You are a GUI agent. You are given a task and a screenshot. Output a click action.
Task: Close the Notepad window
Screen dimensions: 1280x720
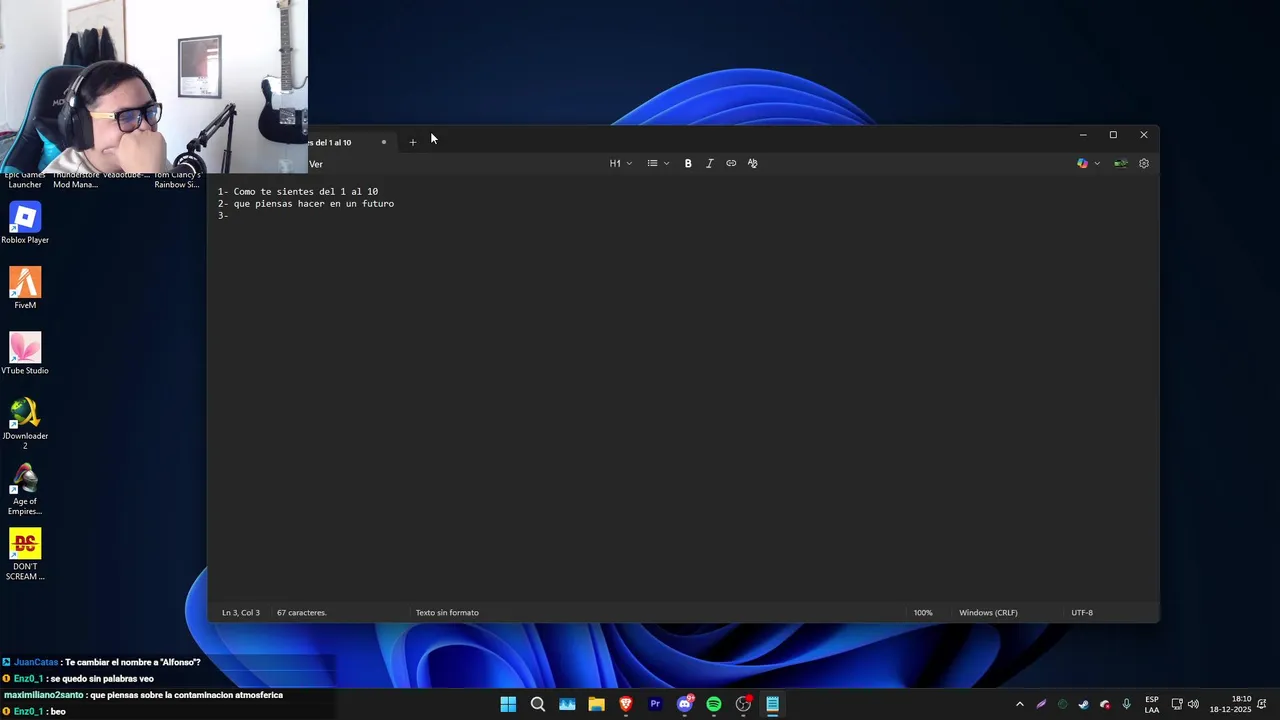1144,135
